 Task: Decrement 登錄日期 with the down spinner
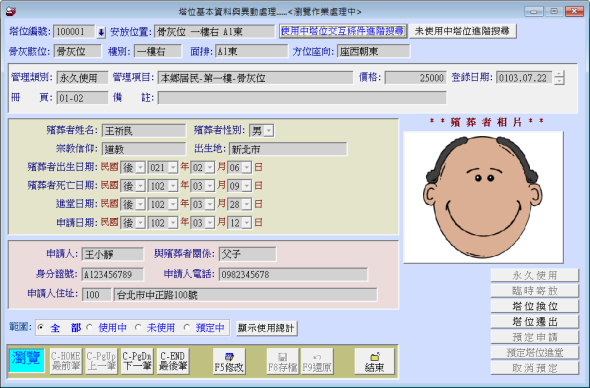[560, 81]
